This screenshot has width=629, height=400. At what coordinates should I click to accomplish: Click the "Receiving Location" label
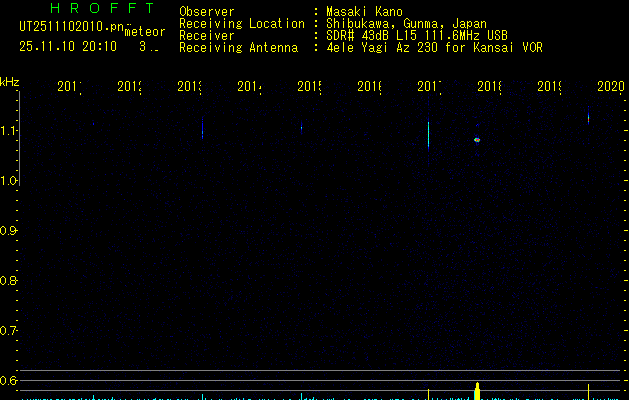[242, 24]
